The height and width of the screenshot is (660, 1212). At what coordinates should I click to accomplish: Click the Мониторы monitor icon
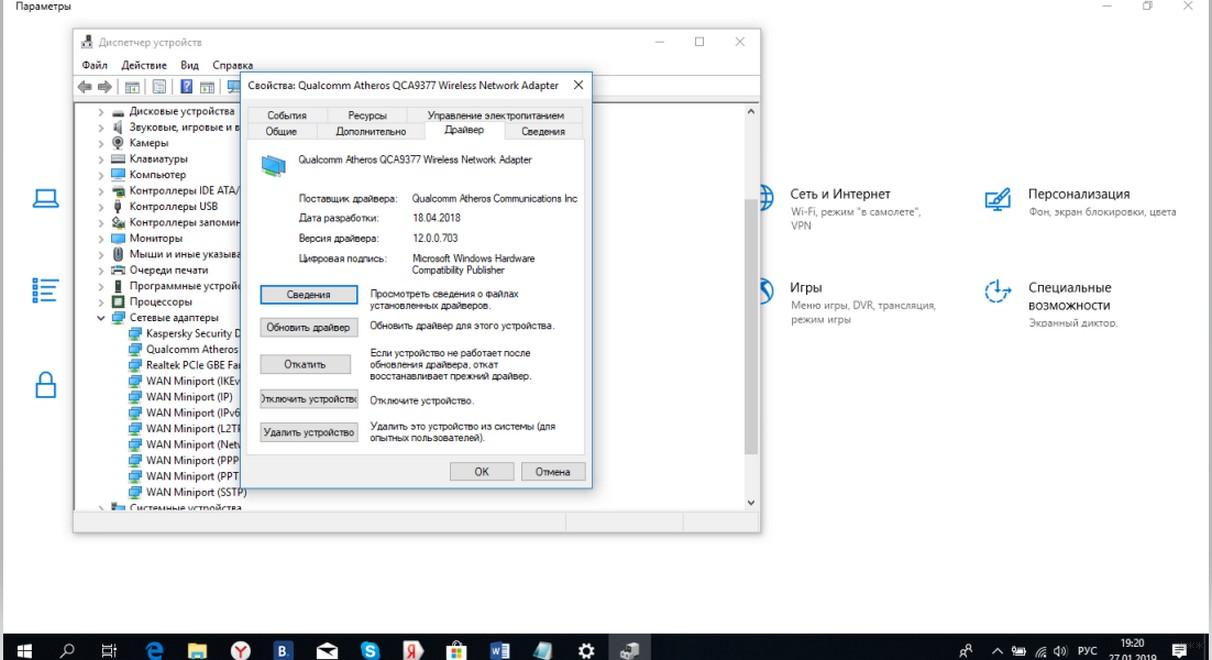(118, 238)
